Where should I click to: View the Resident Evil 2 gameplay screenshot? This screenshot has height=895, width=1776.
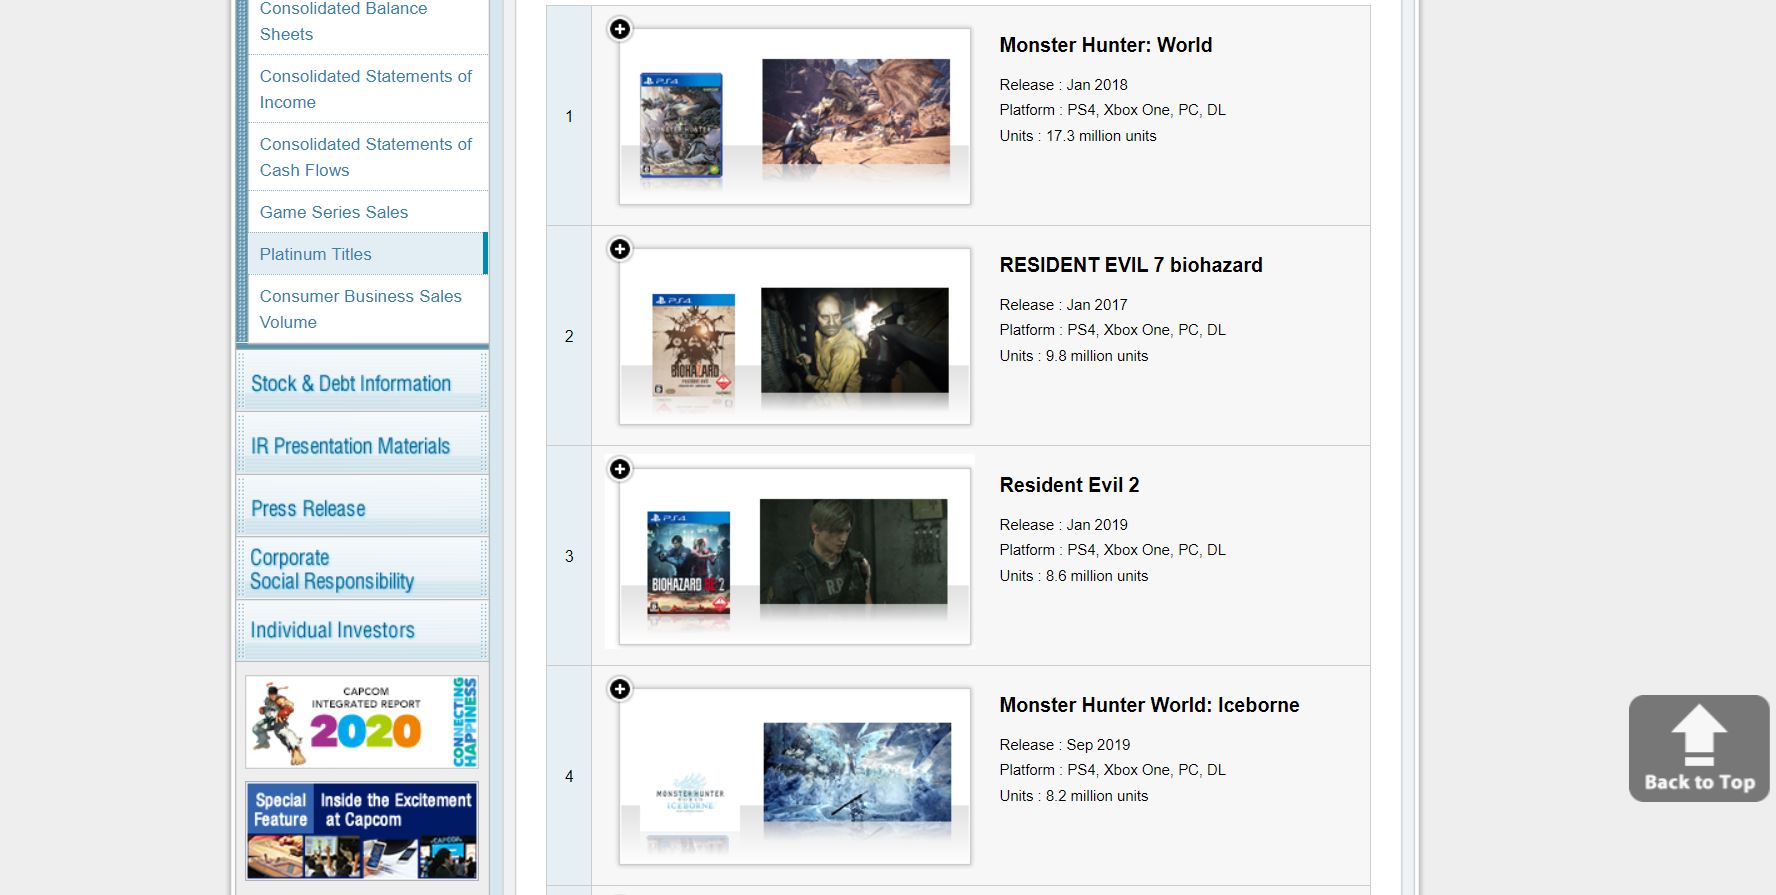[x=854, y=552]
